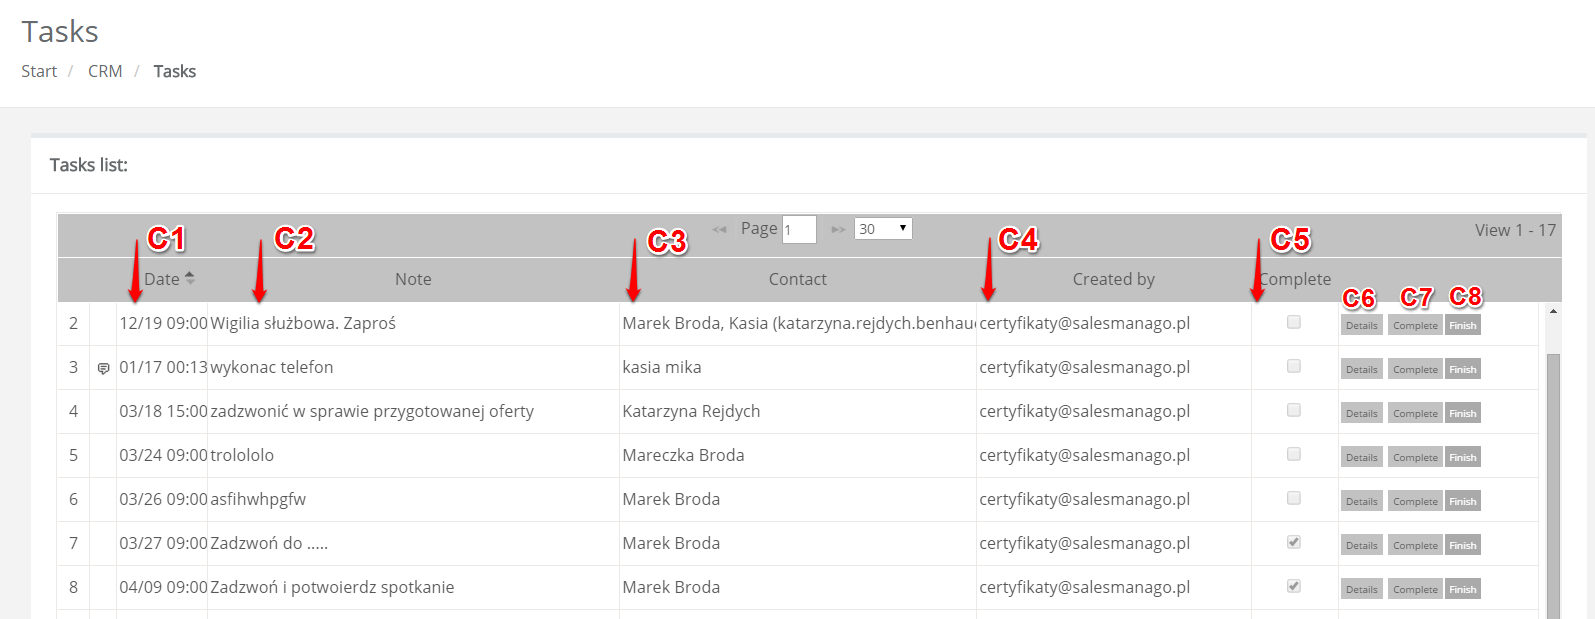
Task: Click the contact 'kasia mika'
Action: pos(662,368)
